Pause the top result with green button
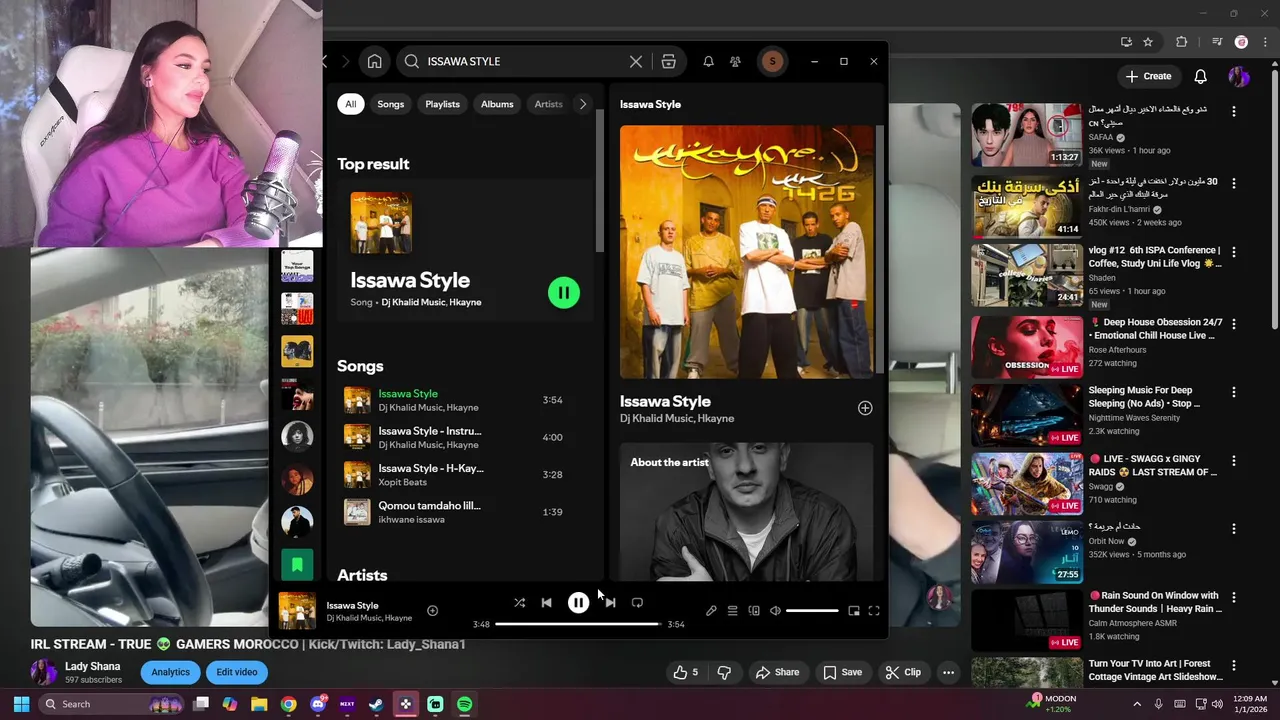 (564, 292)
